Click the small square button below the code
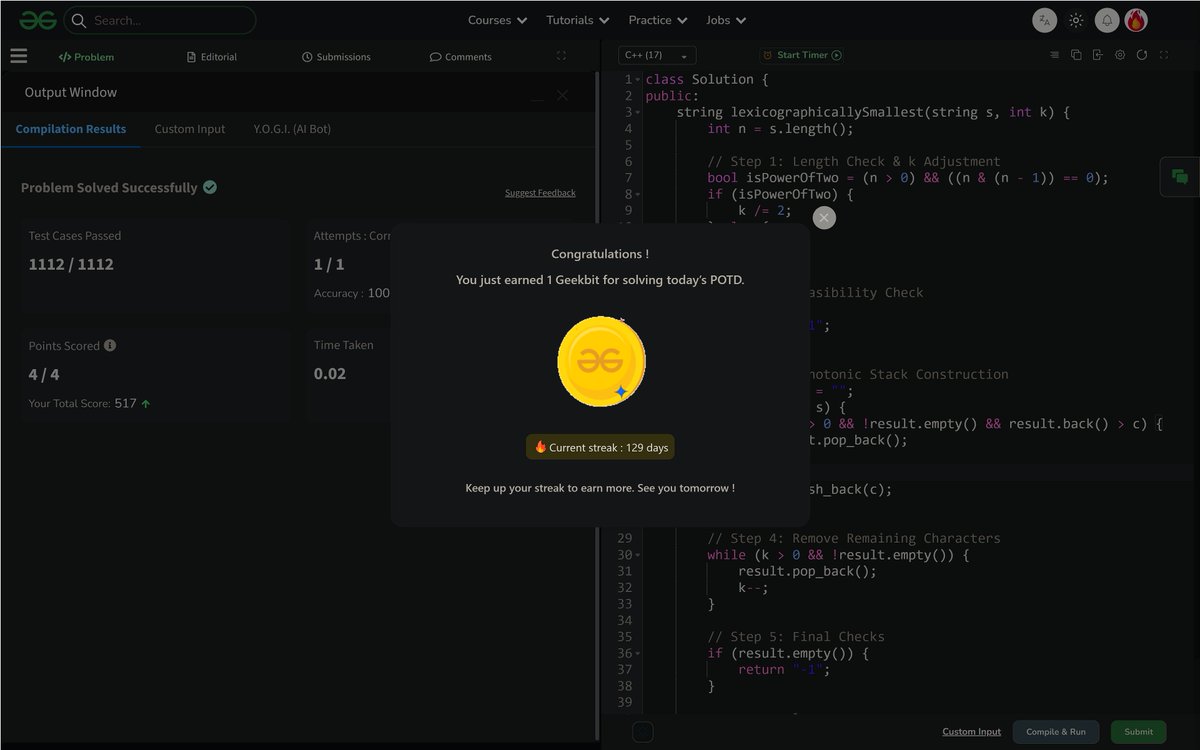 coord(643,732)
